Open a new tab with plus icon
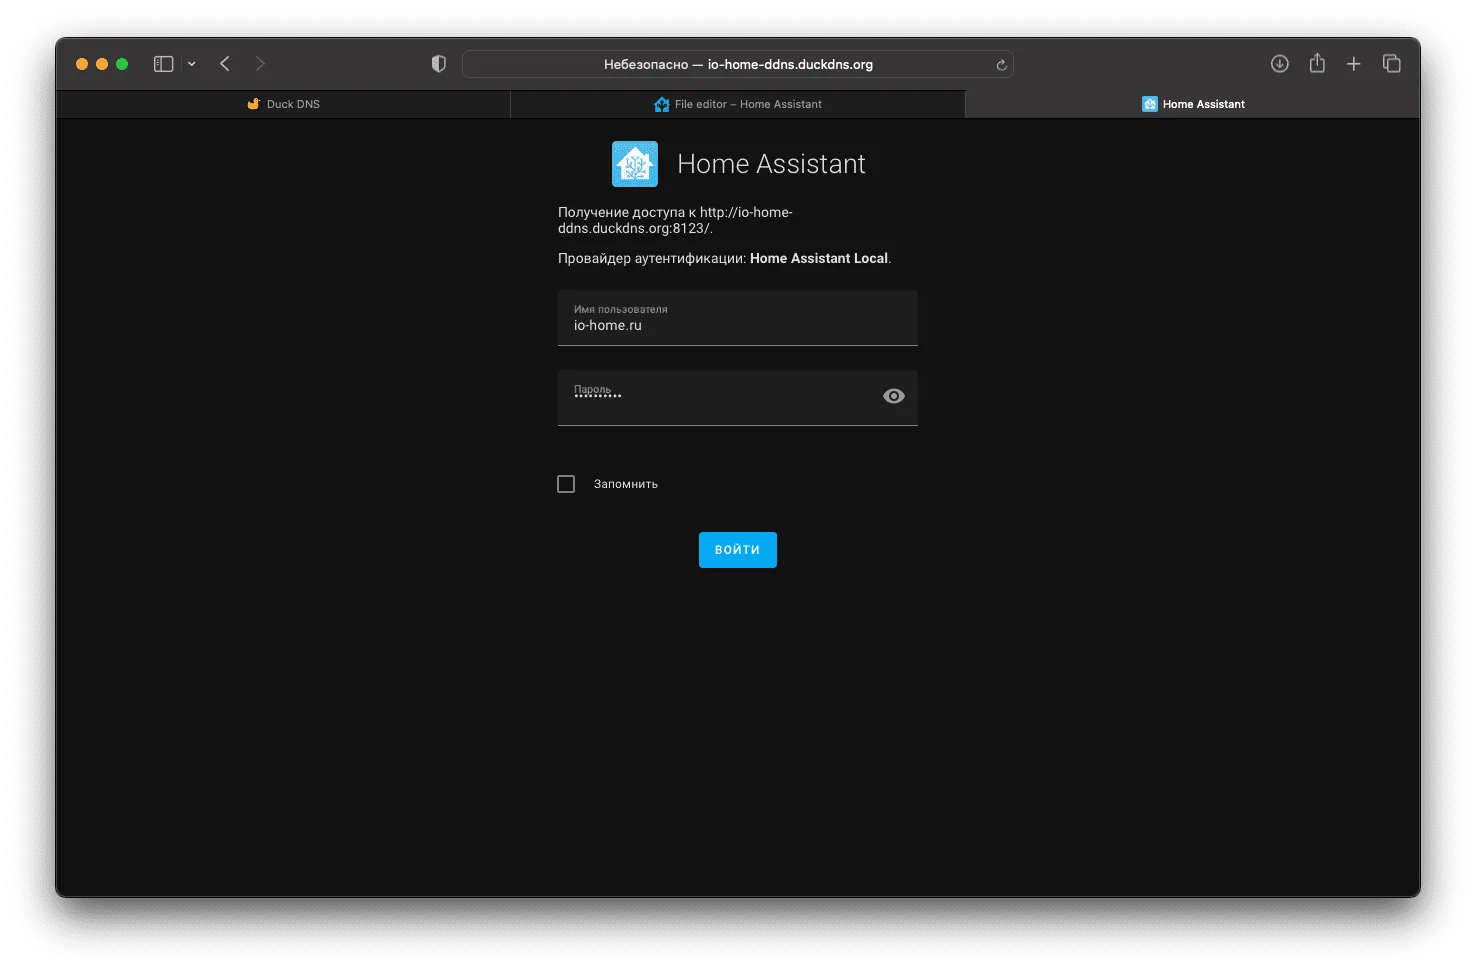Image resolution: width=1476 pixels, height=971 pixels. click(1353, 64)
